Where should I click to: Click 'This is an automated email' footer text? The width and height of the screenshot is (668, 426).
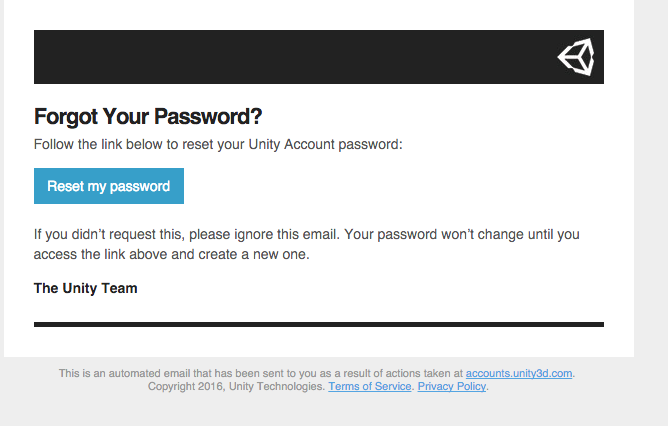[261, 373]
